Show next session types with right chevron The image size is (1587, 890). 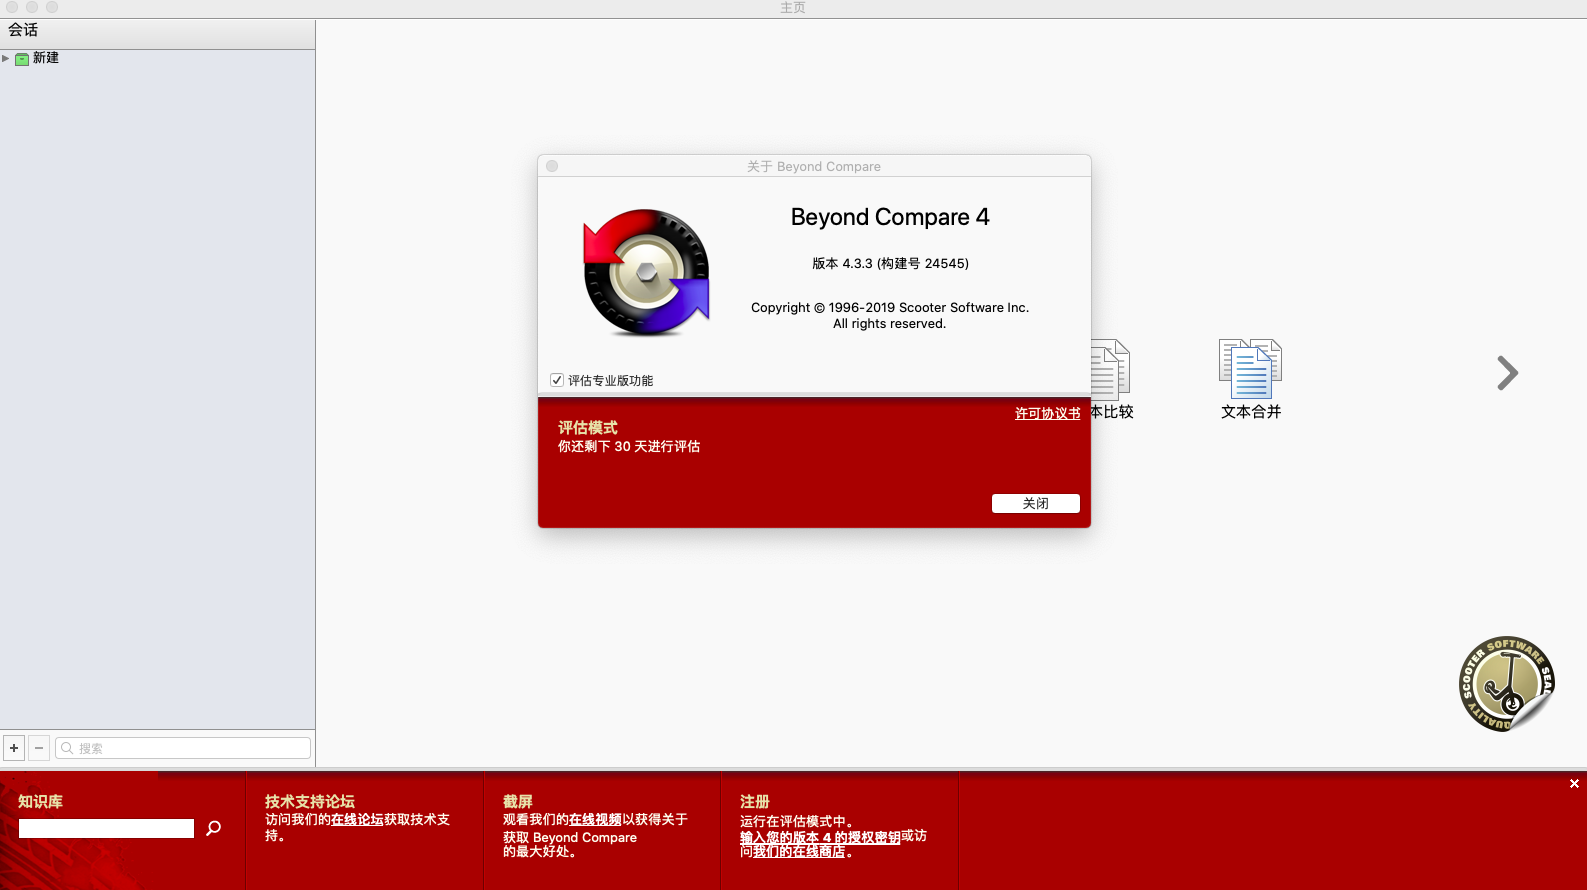tap(1507, 373)
